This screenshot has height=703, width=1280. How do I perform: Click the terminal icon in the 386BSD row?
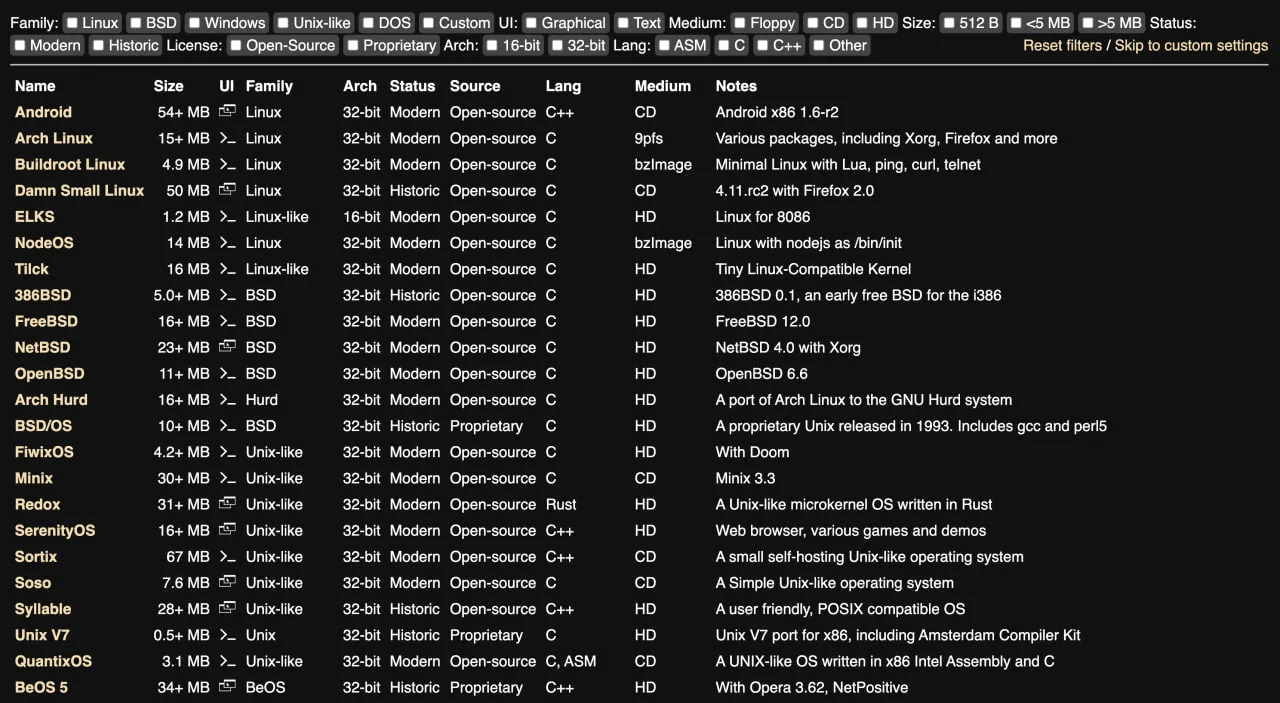click(x=228, y=295)
